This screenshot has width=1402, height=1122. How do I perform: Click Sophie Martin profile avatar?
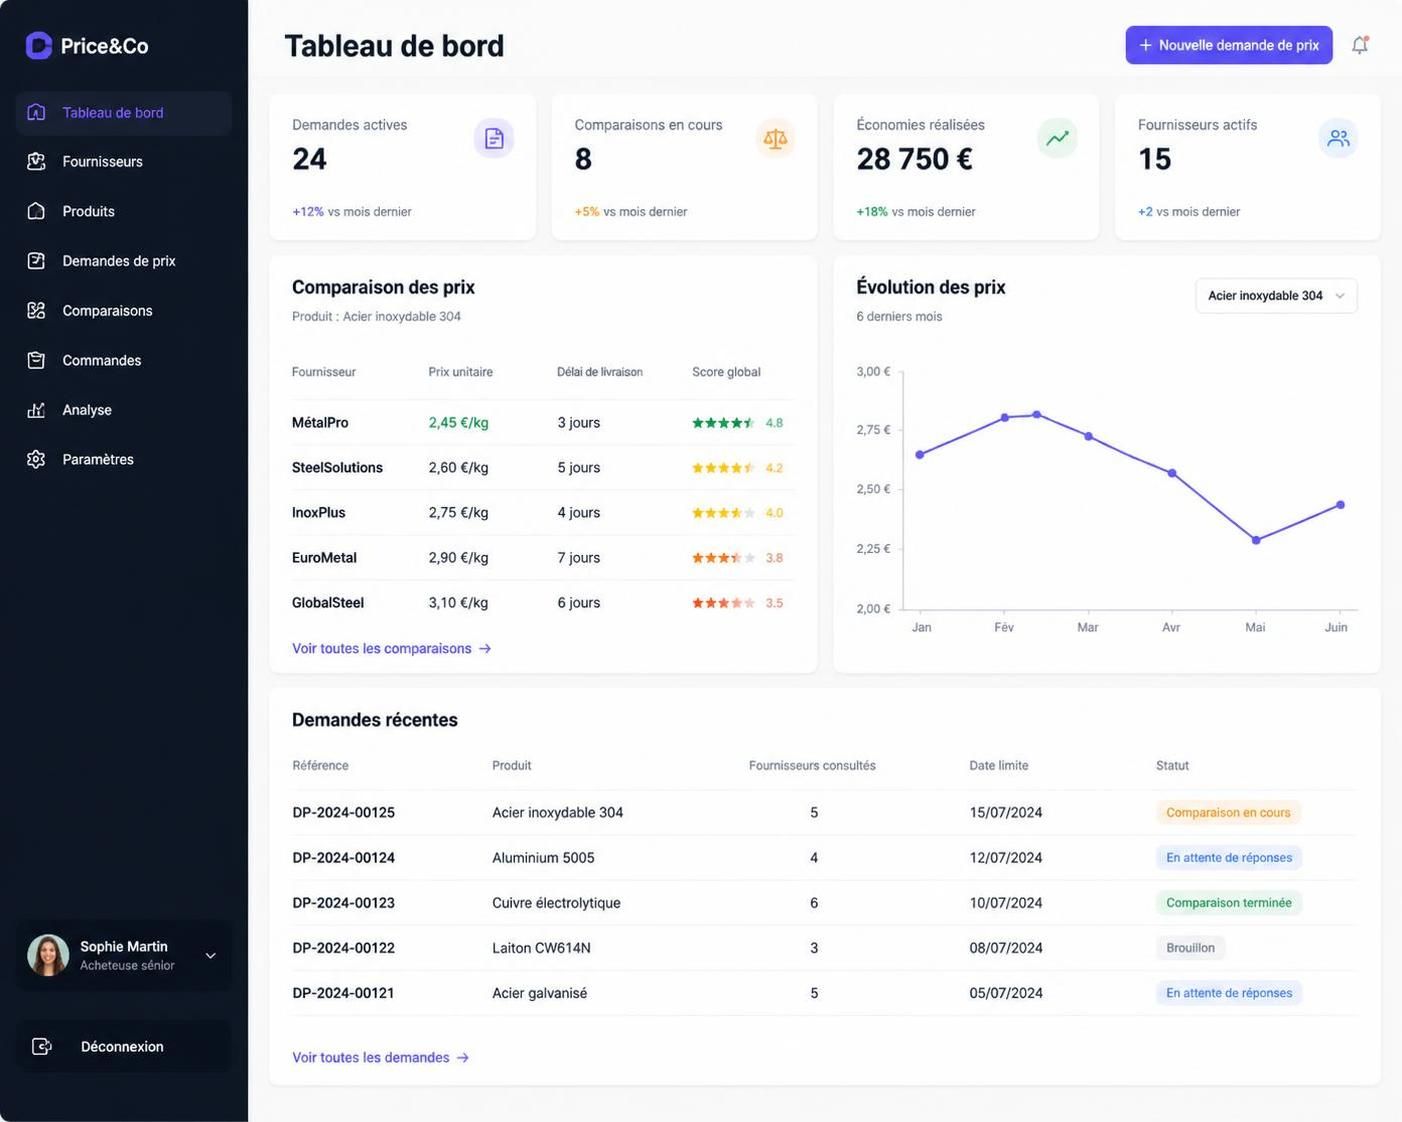tap(48, 955)
